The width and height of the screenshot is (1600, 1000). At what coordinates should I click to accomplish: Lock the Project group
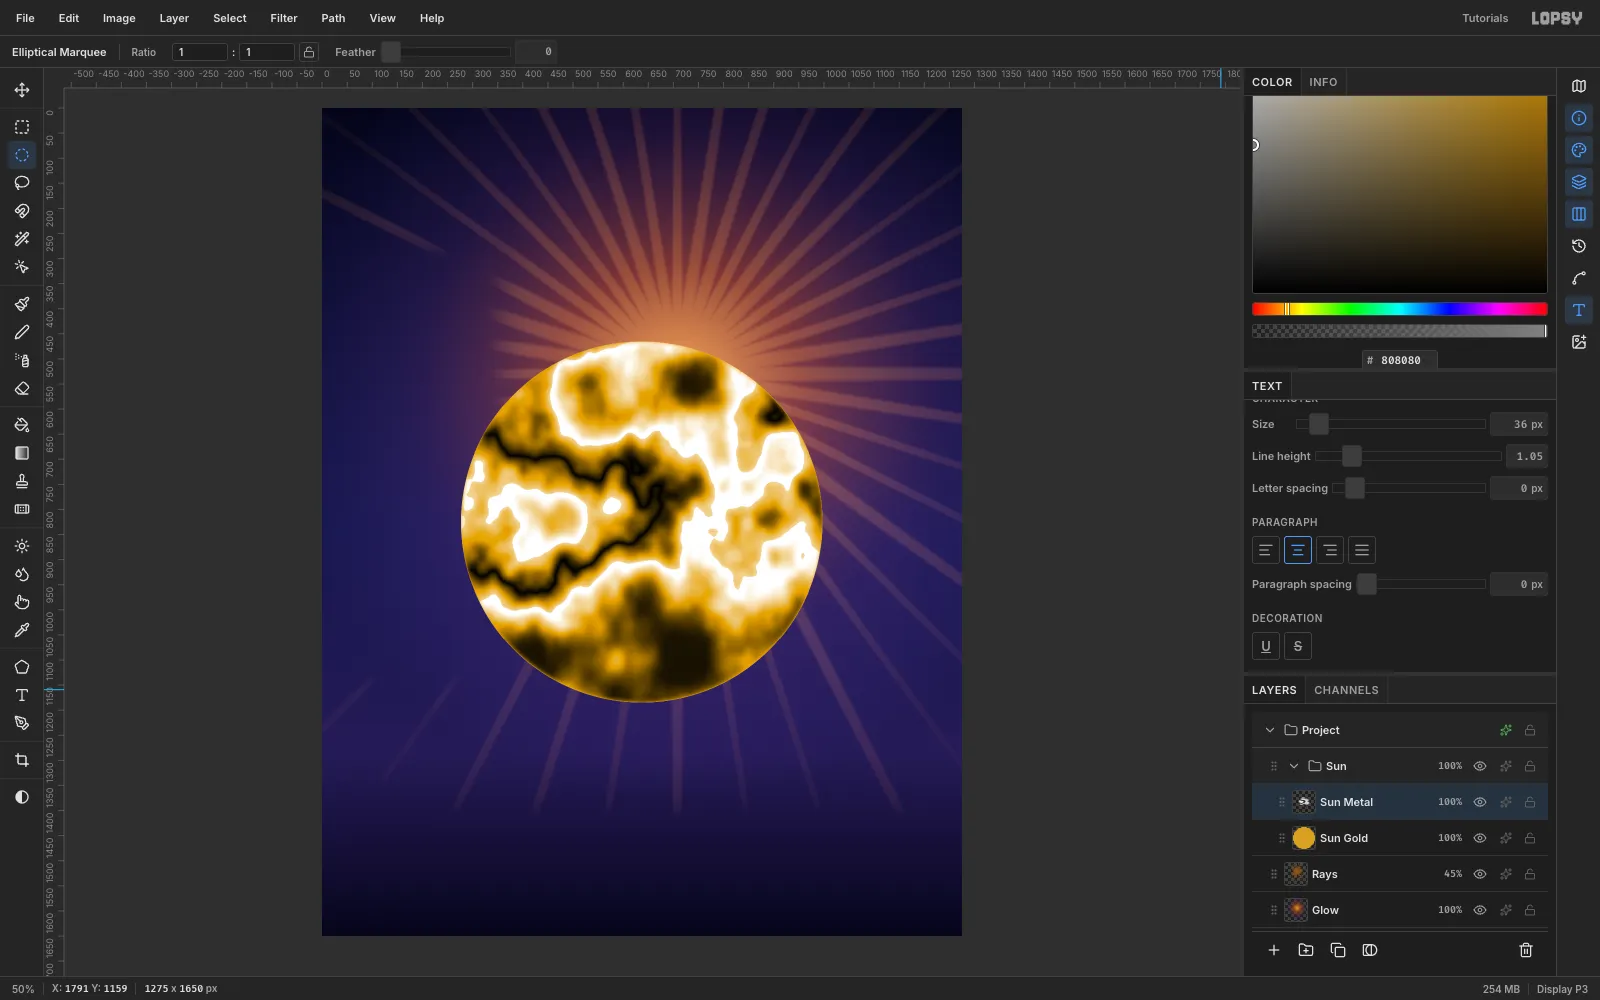[x=1530, y=730]
